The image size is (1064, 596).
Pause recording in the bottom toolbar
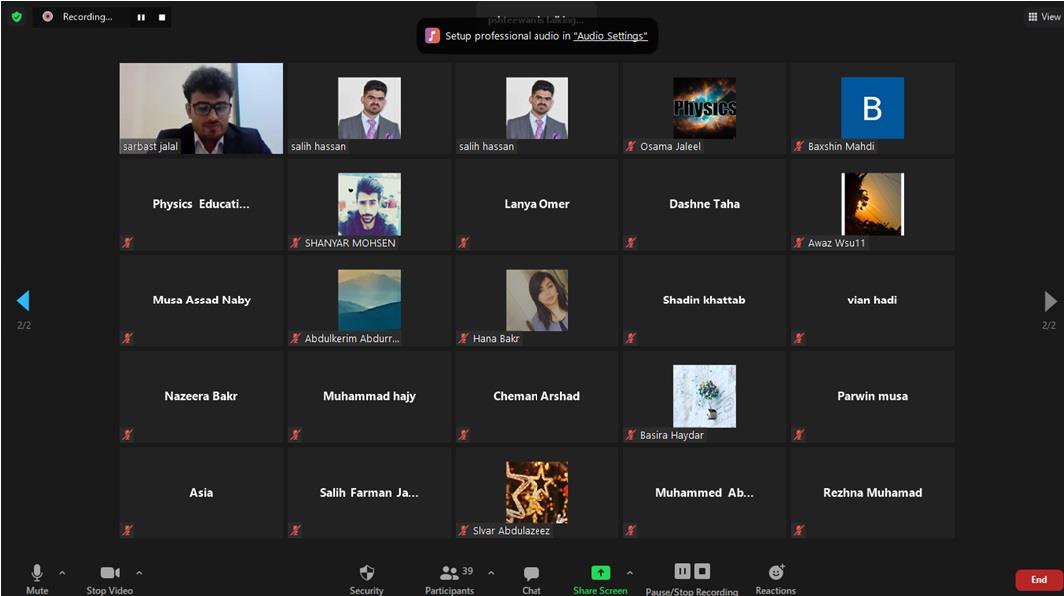point(682,571)
